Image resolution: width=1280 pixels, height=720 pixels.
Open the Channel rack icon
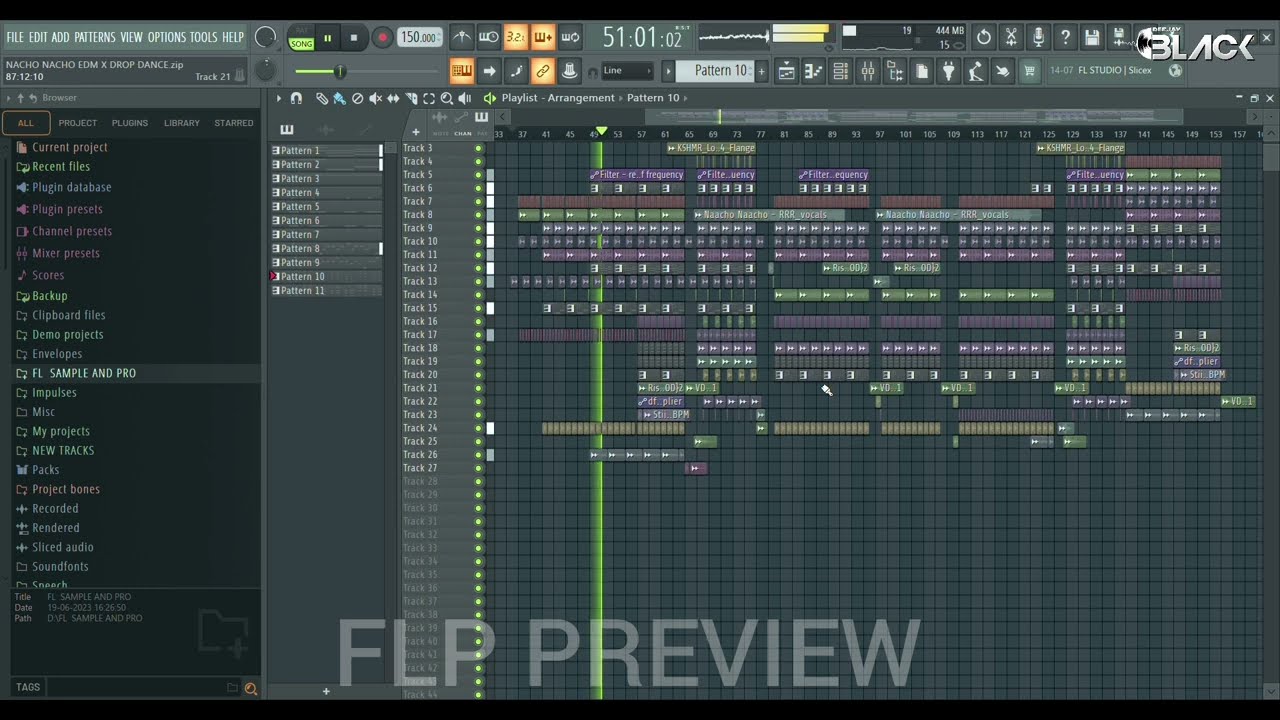click(840, 71)
